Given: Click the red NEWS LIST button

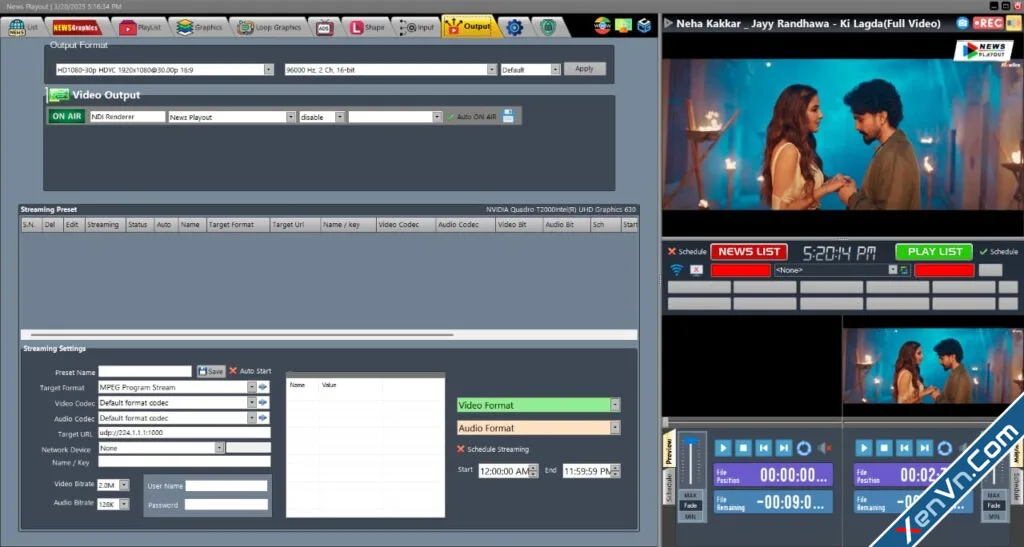Looking at the screenshot, I should click(749, 251).
